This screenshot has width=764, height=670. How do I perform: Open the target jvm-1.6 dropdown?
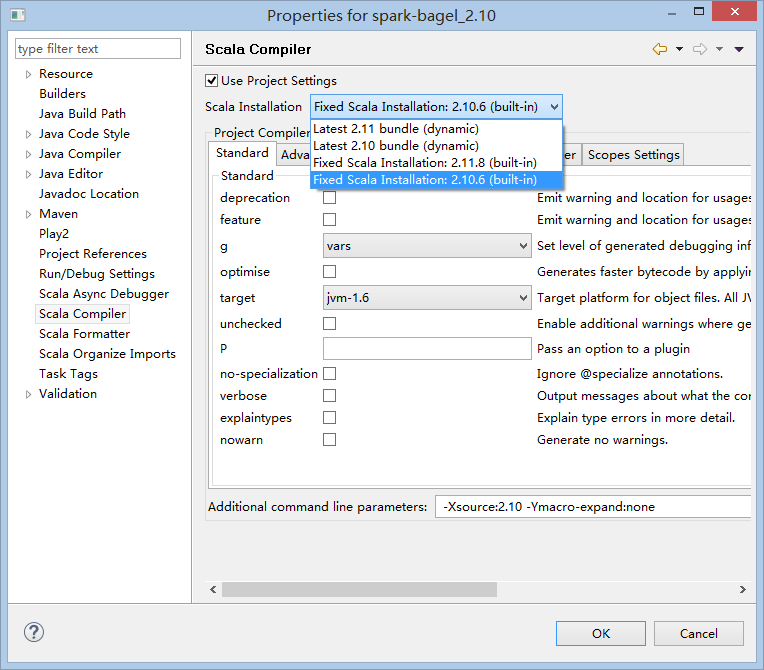coord(427,297)
